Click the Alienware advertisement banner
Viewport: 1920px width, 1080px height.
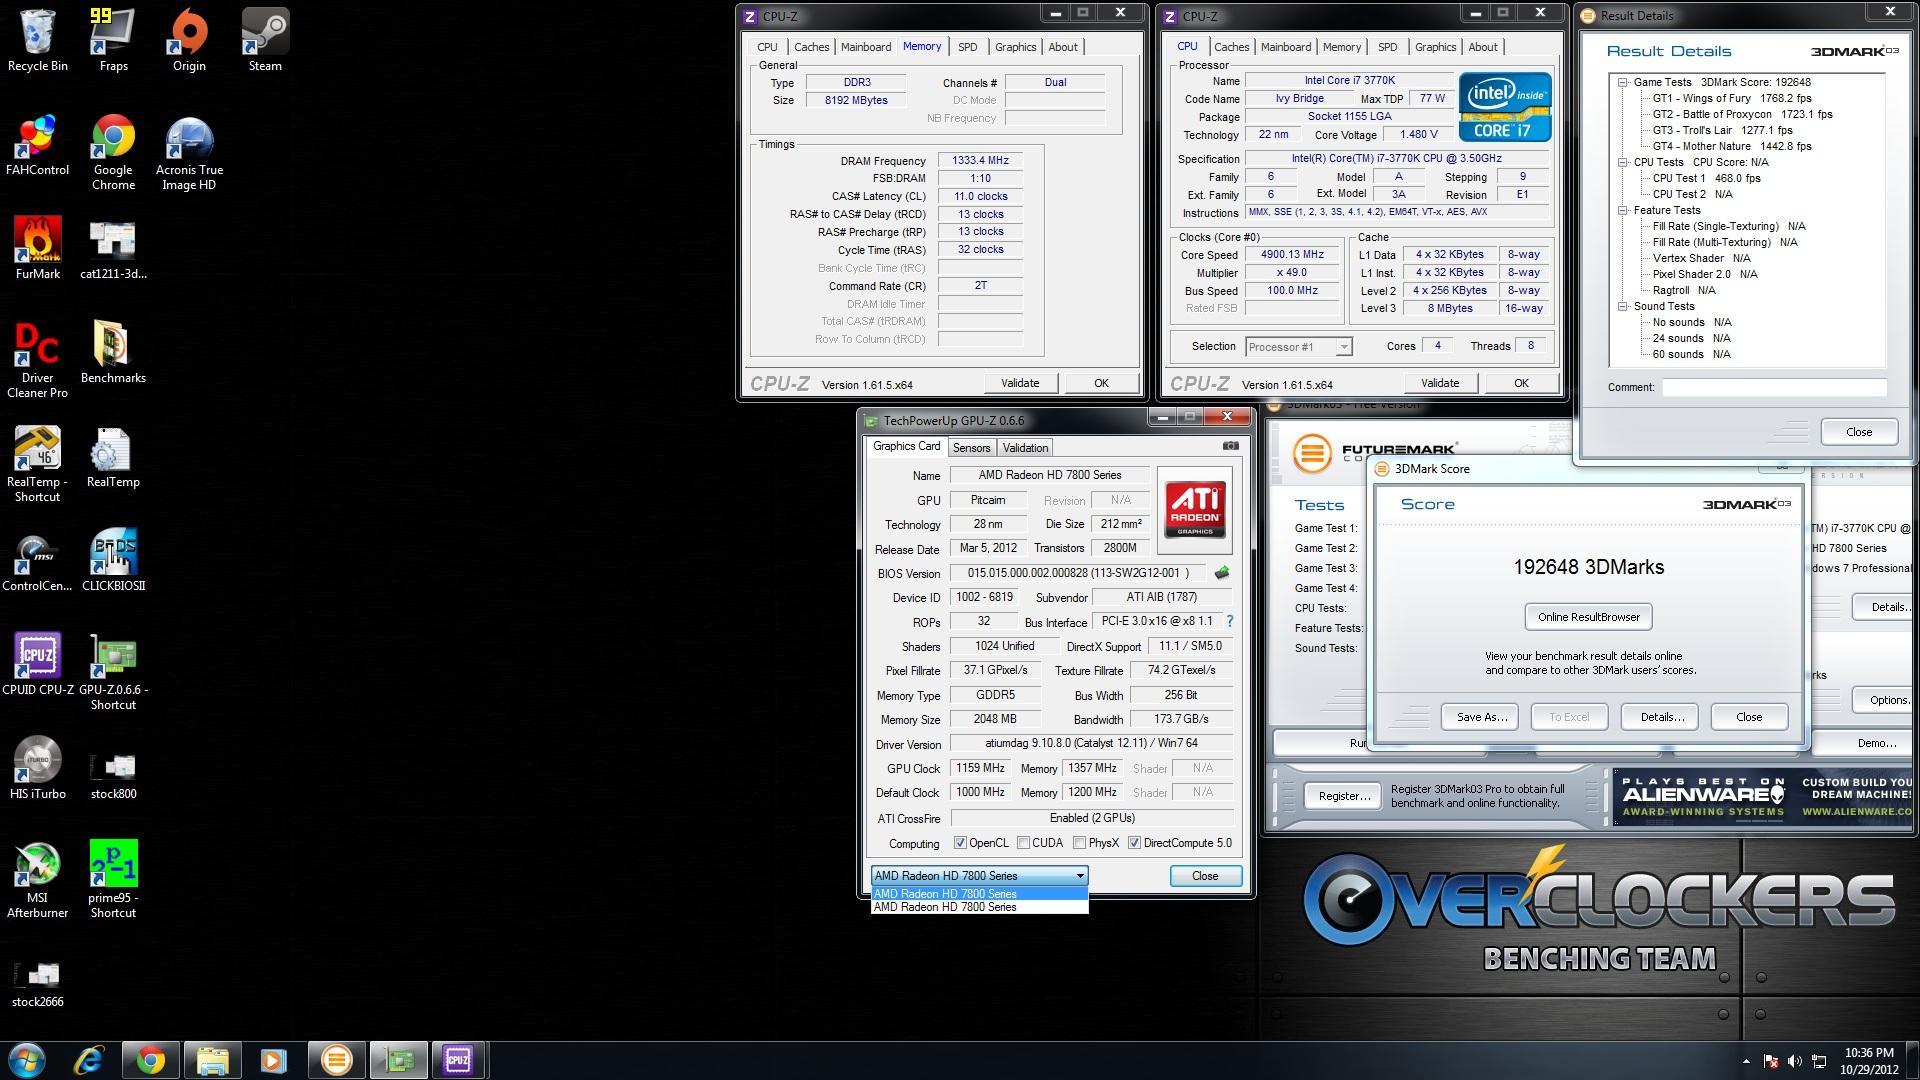pos(1762,796)
